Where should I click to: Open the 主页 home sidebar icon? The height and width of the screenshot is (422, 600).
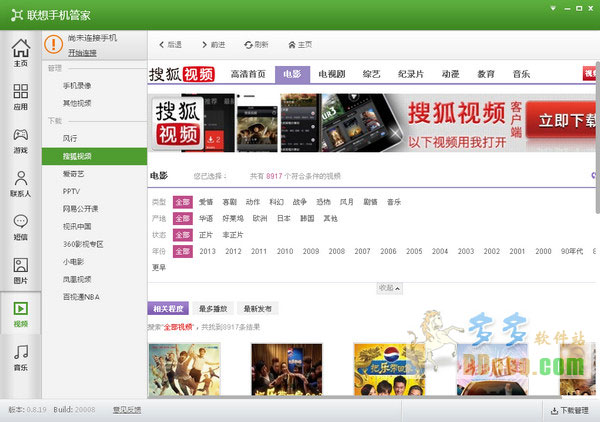point(21,53)
